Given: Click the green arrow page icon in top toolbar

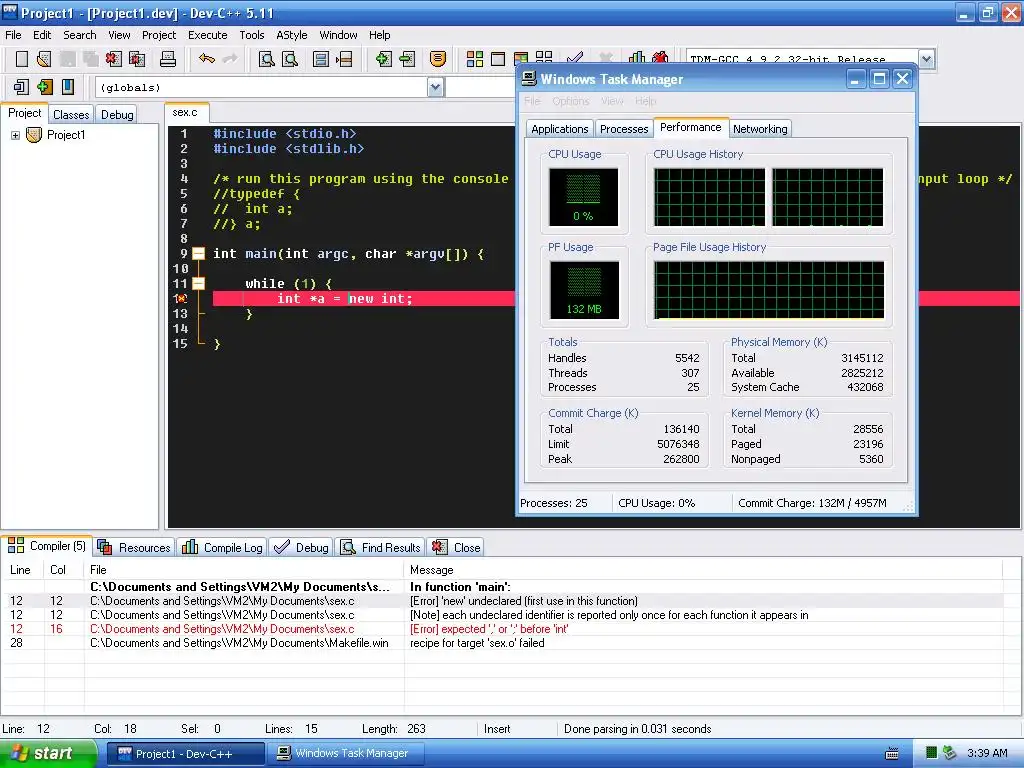Looking at the screenshot, I should pos(407,59).
